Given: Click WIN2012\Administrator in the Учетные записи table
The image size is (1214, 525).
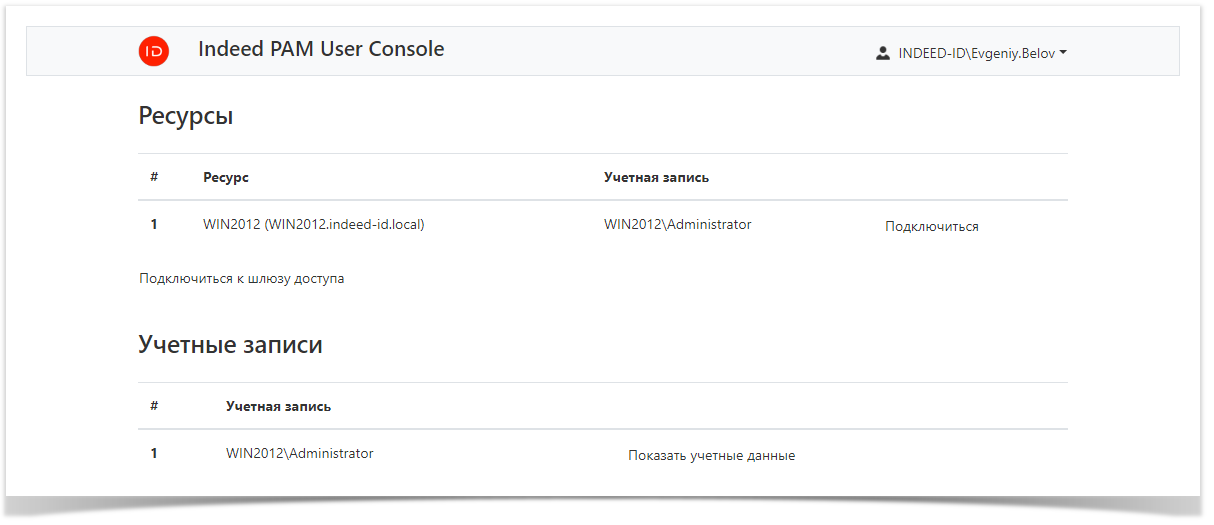Looking at the screenshot, I should click(299, 454).
